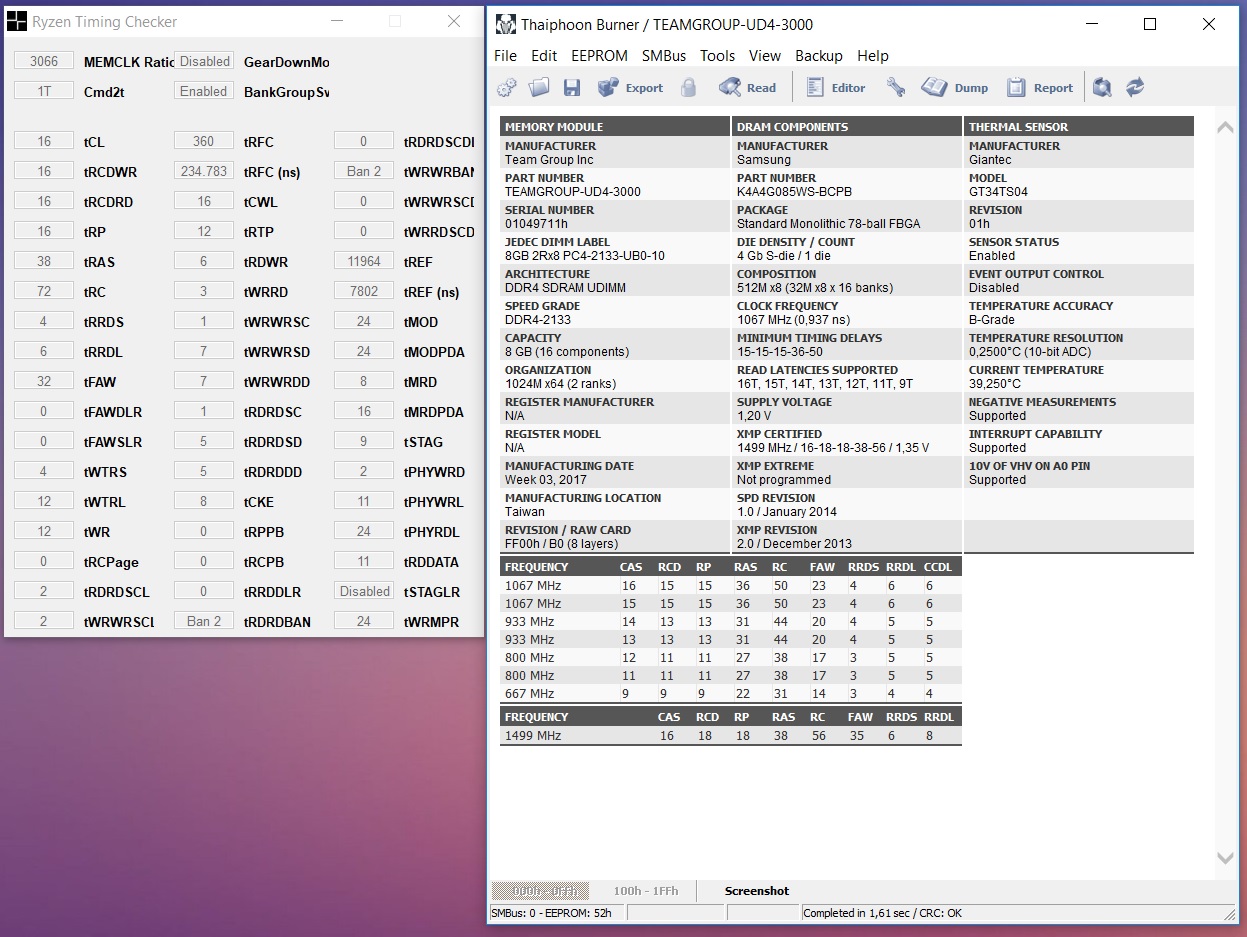Open the Backup menu
Screen dimensions: 1247x937
(819, 56)
